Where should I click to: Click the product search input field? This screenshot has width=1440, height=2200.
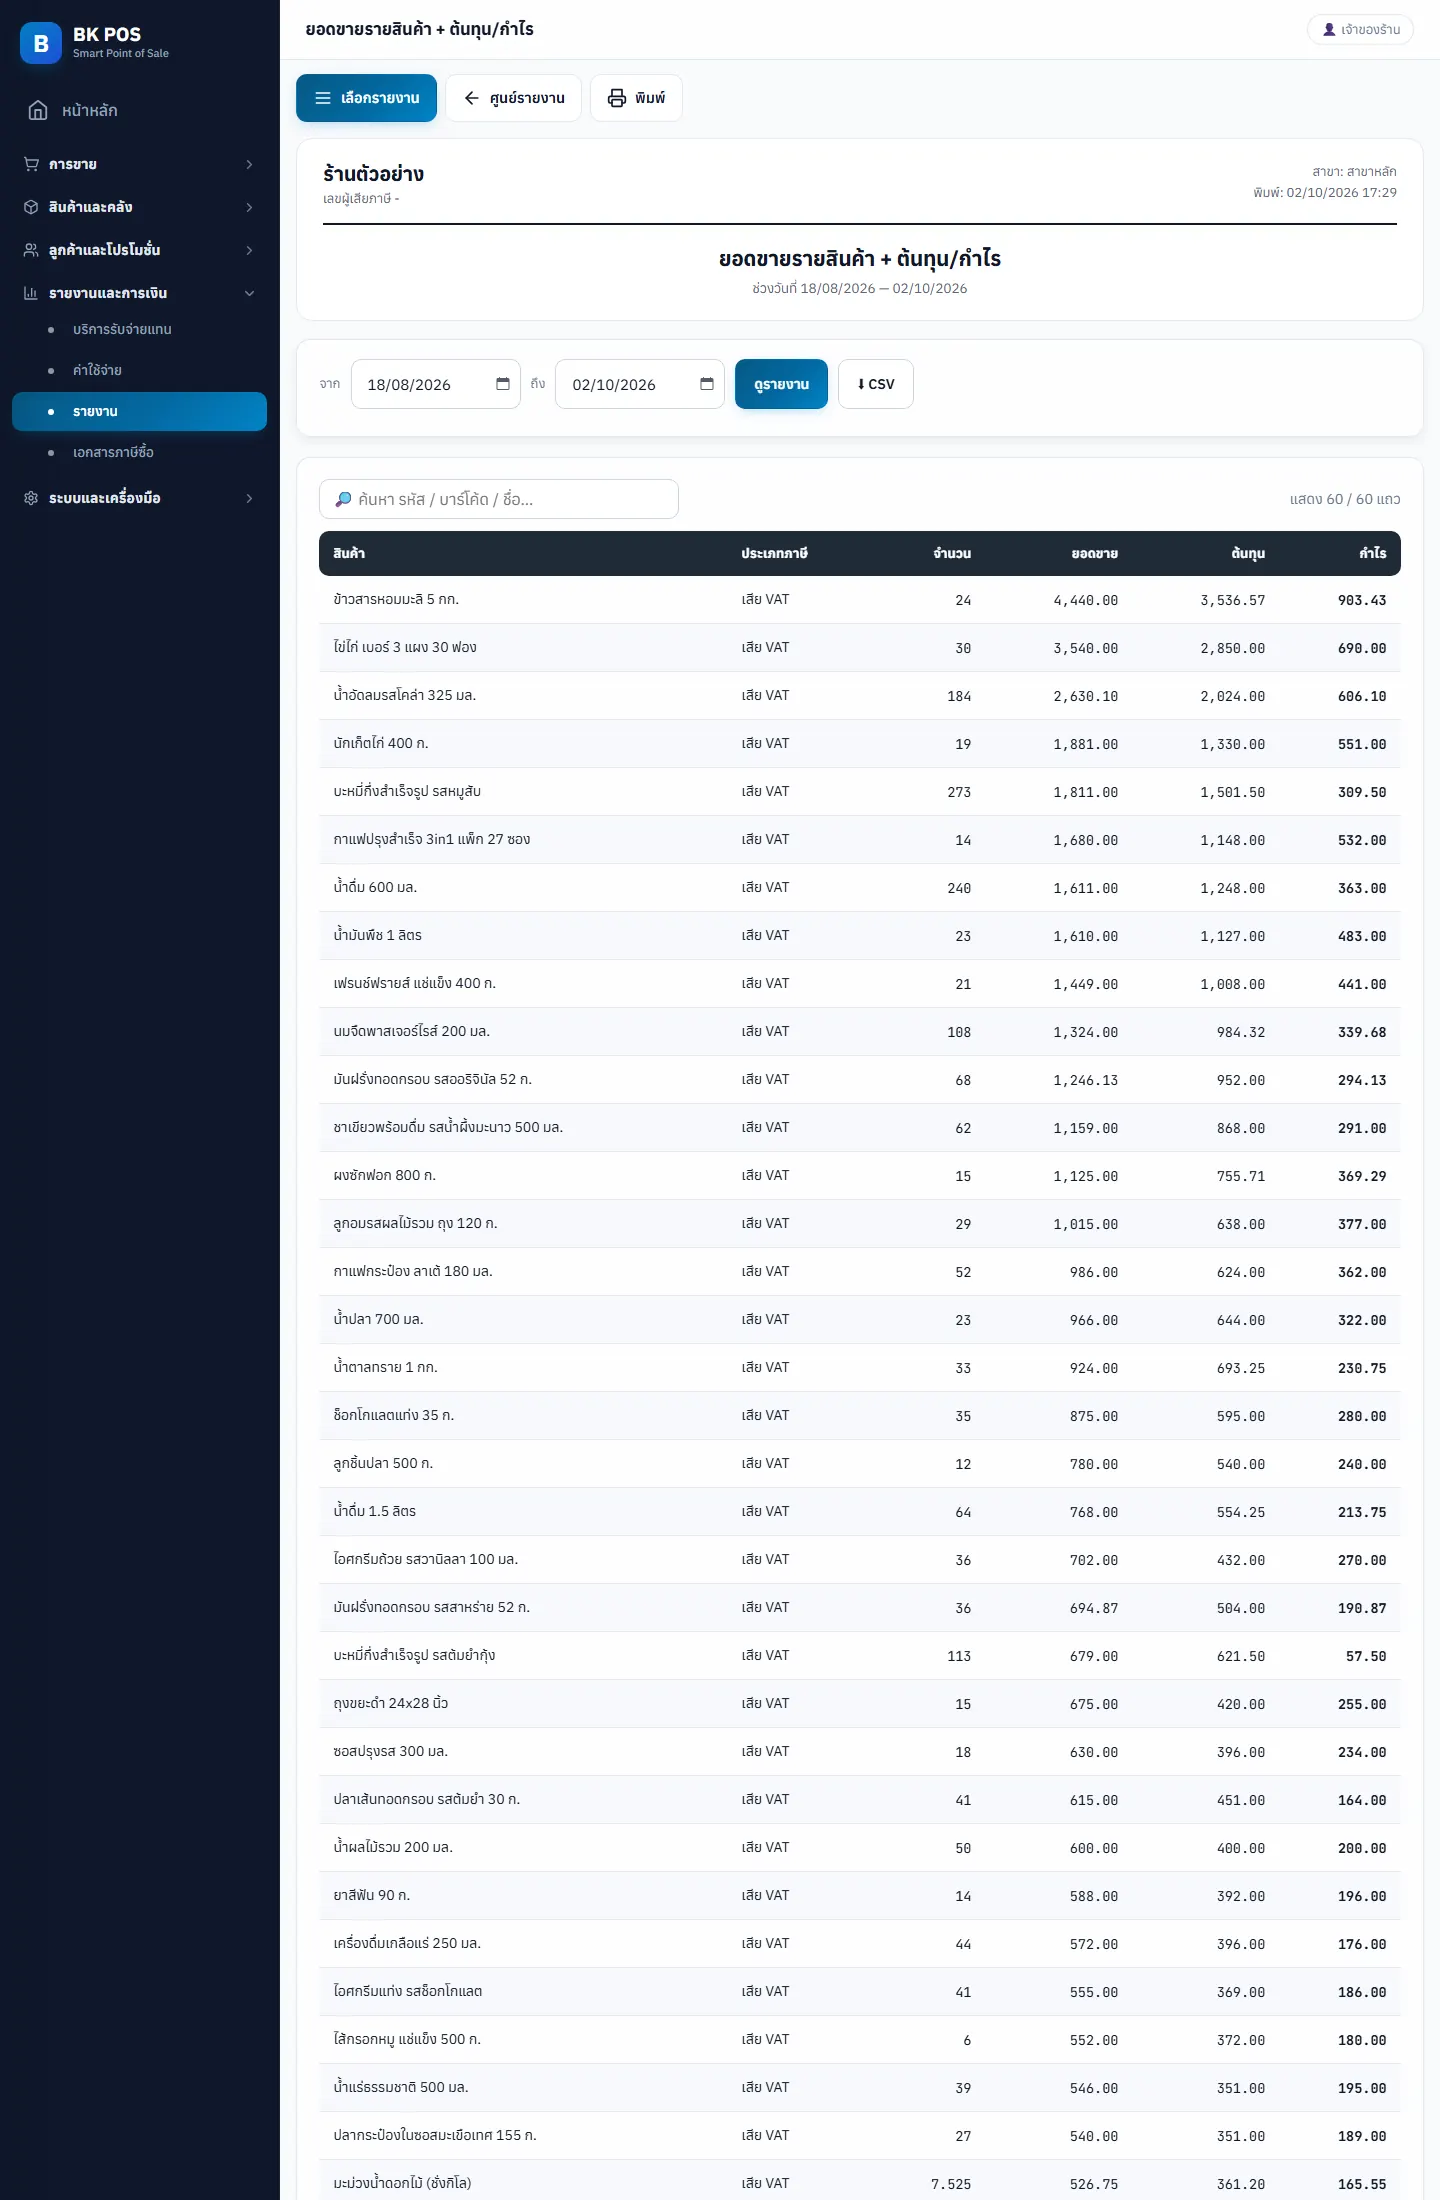click(499, 499)
